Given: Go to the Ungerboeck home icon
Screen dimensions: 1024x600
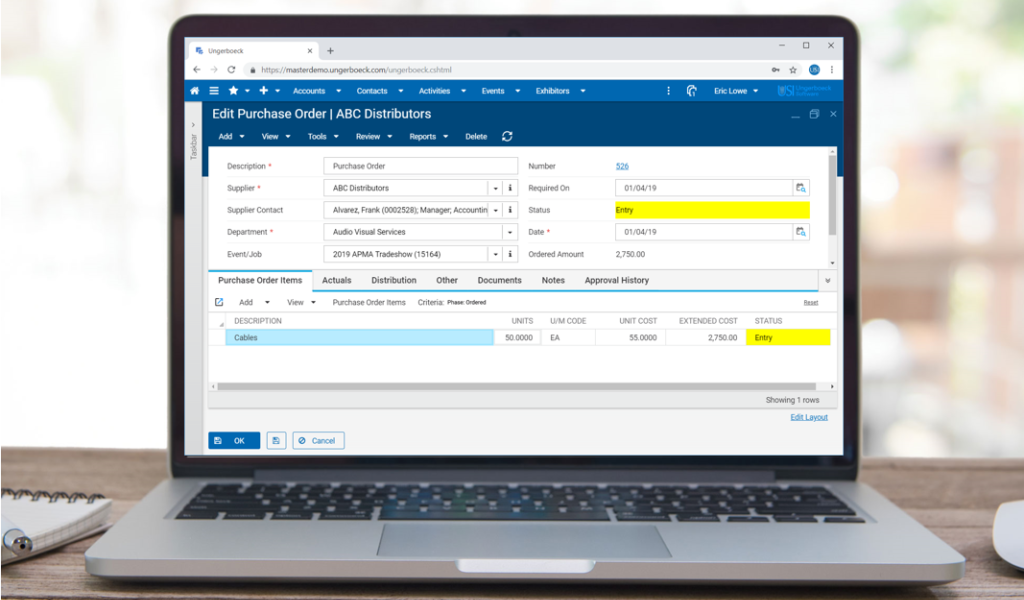Looking at the screenshot, I should (195, 91).
